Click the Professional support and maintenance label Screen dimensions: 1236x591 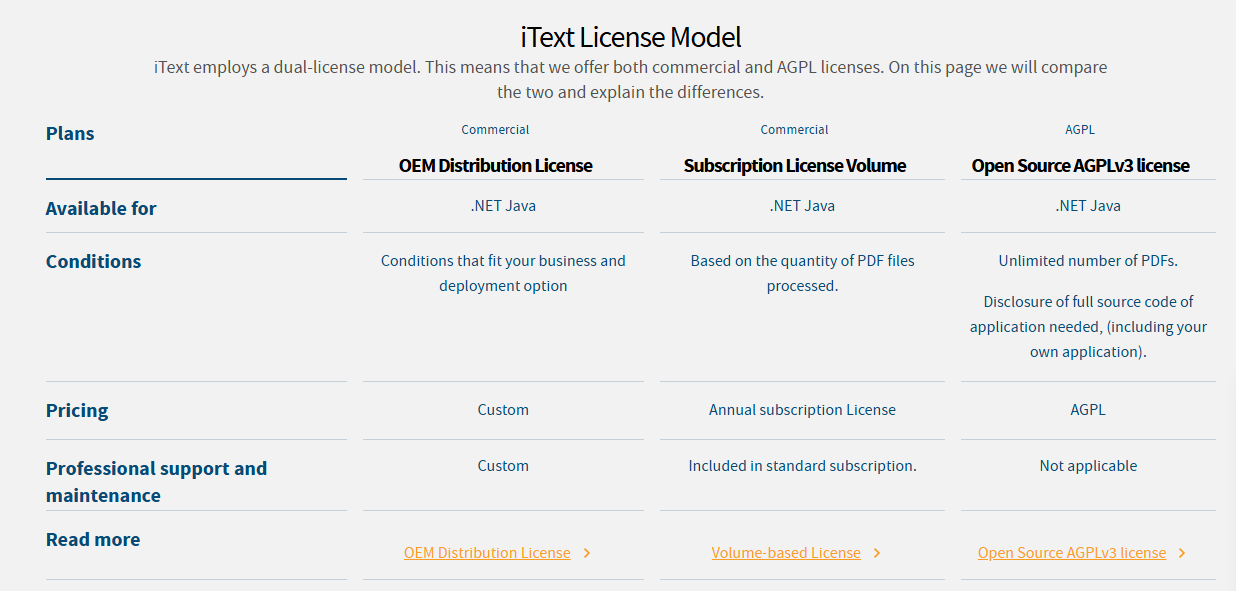coord(156,482)
